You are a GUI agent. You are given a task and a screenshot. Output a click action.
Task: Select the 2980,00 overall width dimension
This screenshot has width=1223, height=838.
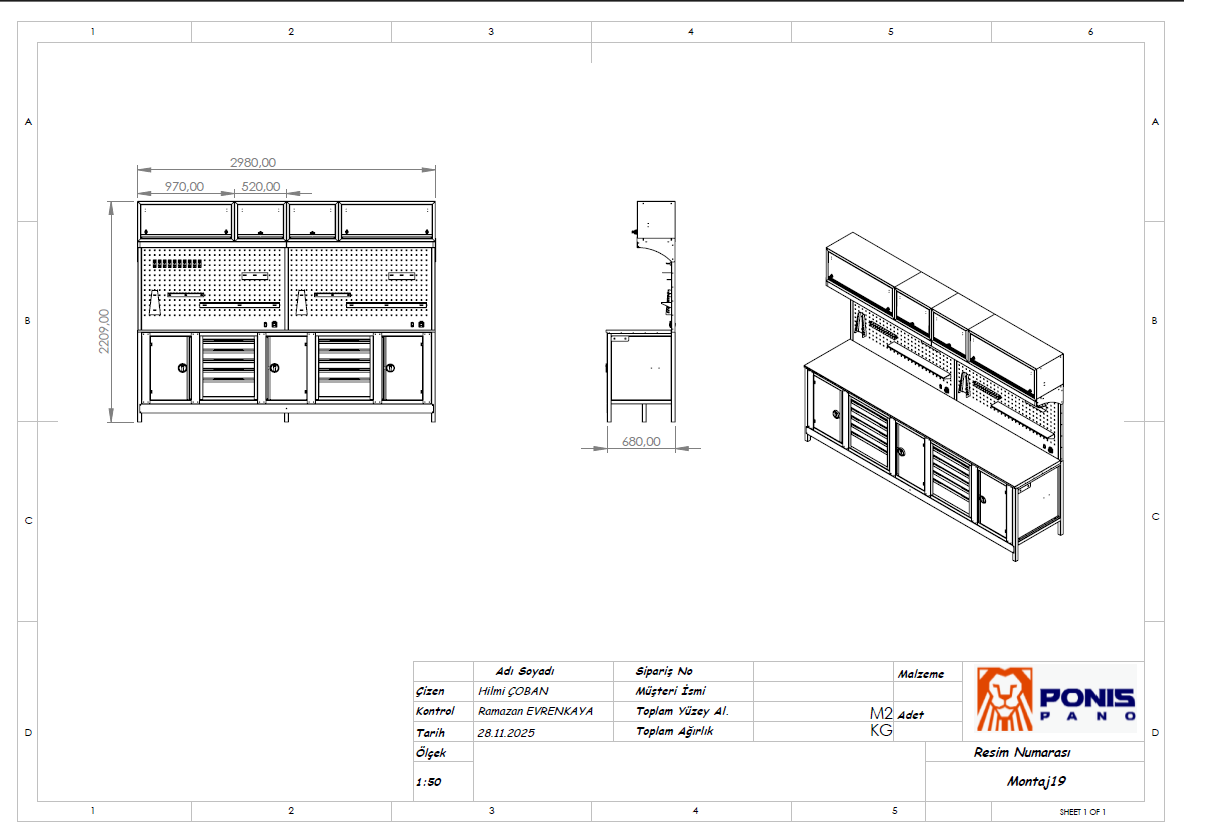pyautogui.click(x=253, y=163)
